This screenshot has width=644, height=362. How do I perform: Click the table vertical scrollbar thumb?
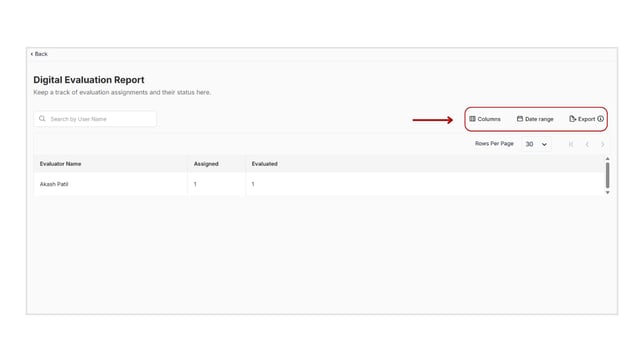[x=607, y=175]
